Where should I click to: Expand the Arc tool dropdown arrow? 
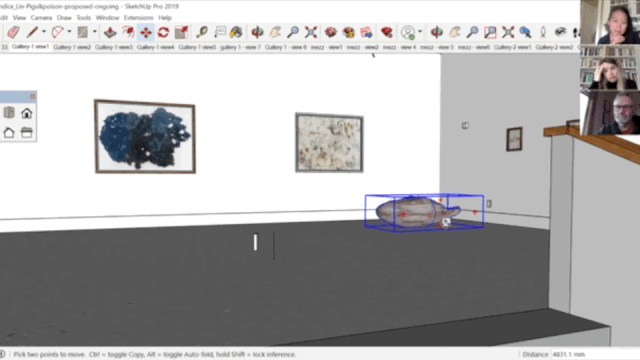(x=69, y=31)
